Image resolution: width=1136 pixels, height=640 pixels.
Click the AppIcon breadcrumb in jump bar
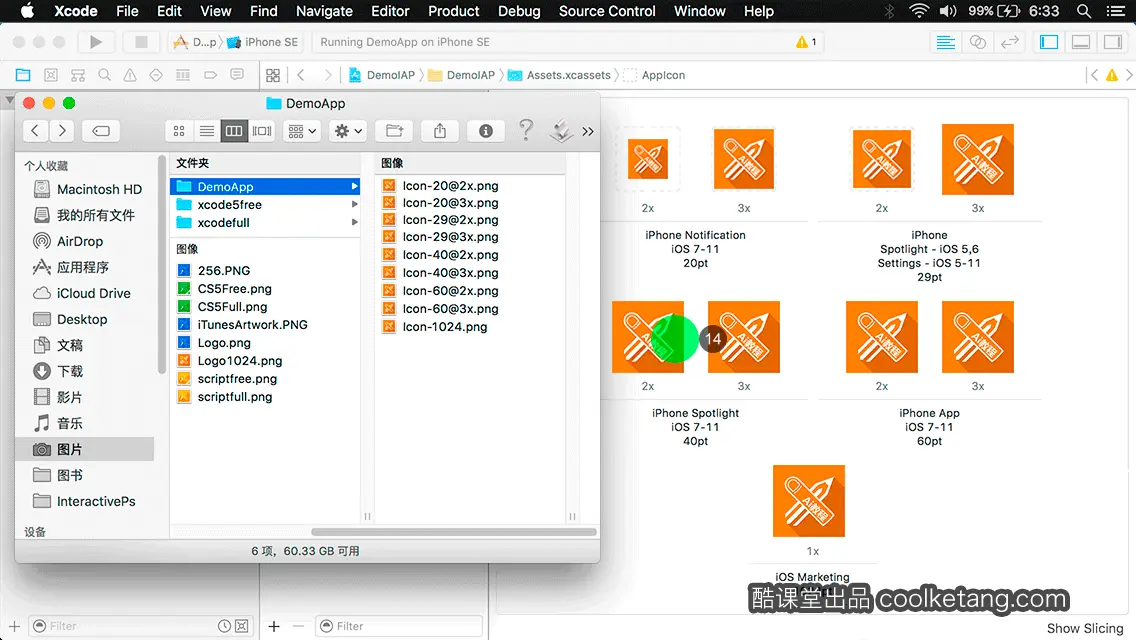click(654, 75)
